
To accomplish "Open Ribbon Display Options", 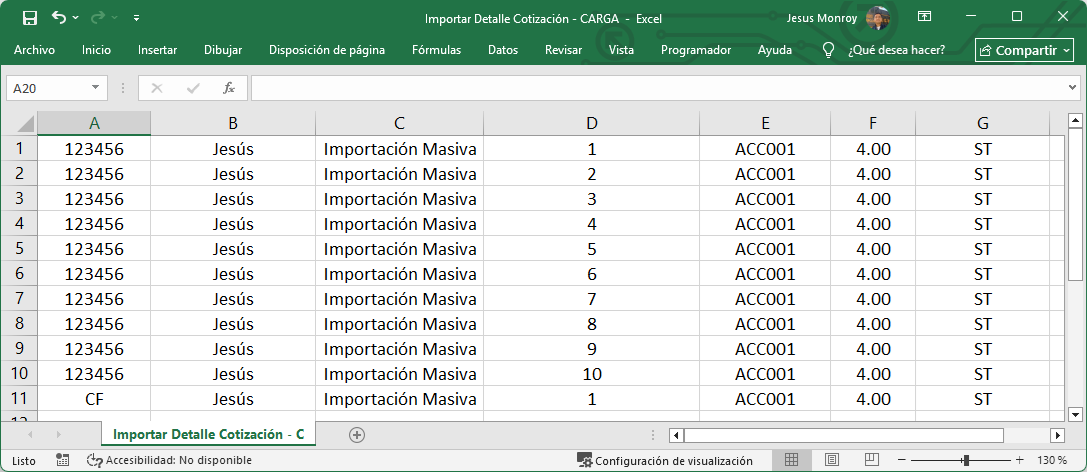I will (x=923, y=17).
